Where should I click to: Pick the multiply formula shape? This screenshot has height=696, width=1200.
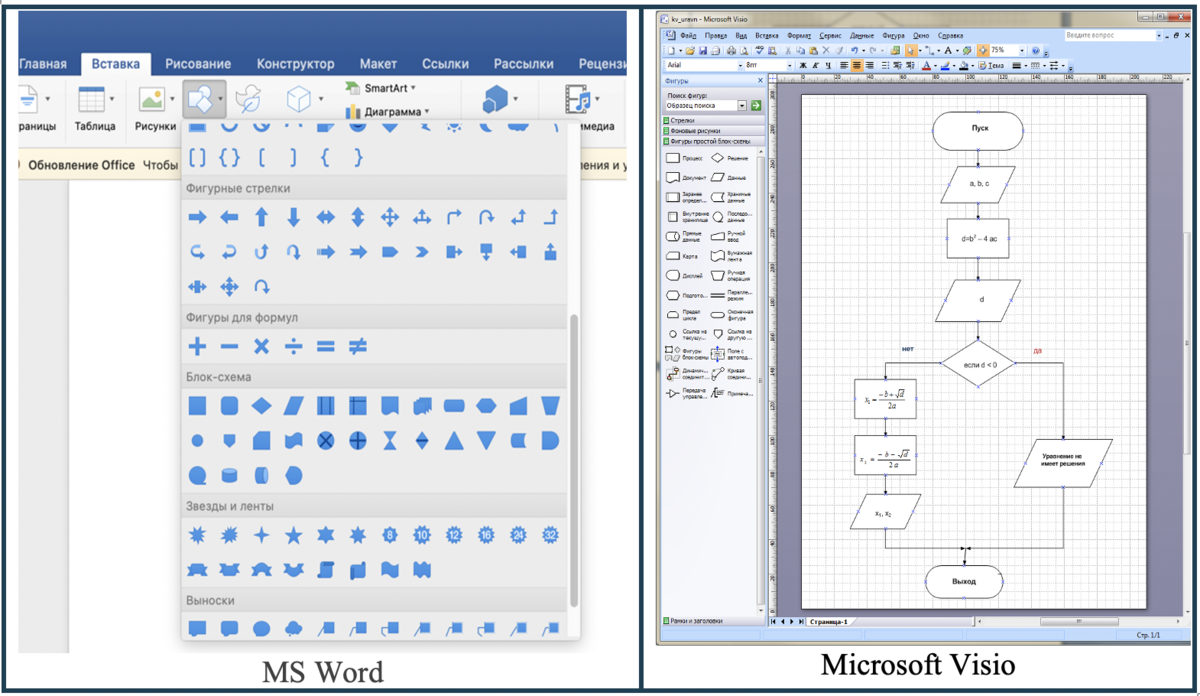point(261,346)
